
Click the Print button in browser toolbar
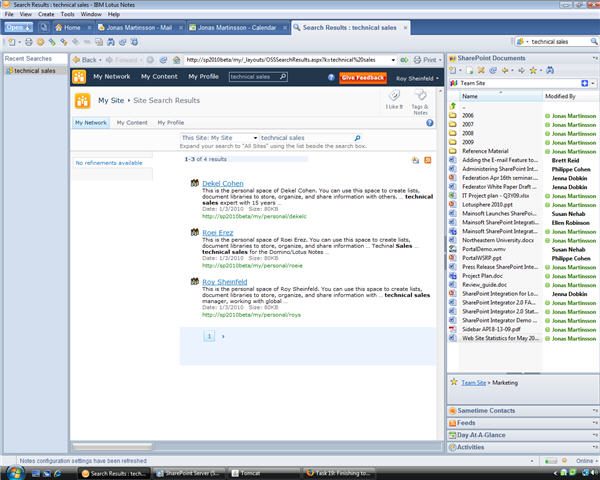pos(425,60)
